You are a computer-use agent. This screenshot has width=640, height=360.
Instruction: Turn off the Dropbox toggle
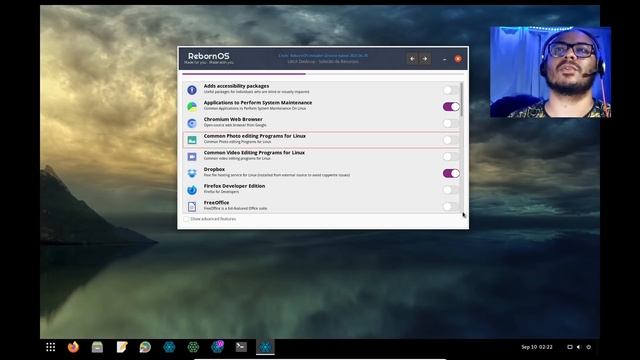point(451,173)
